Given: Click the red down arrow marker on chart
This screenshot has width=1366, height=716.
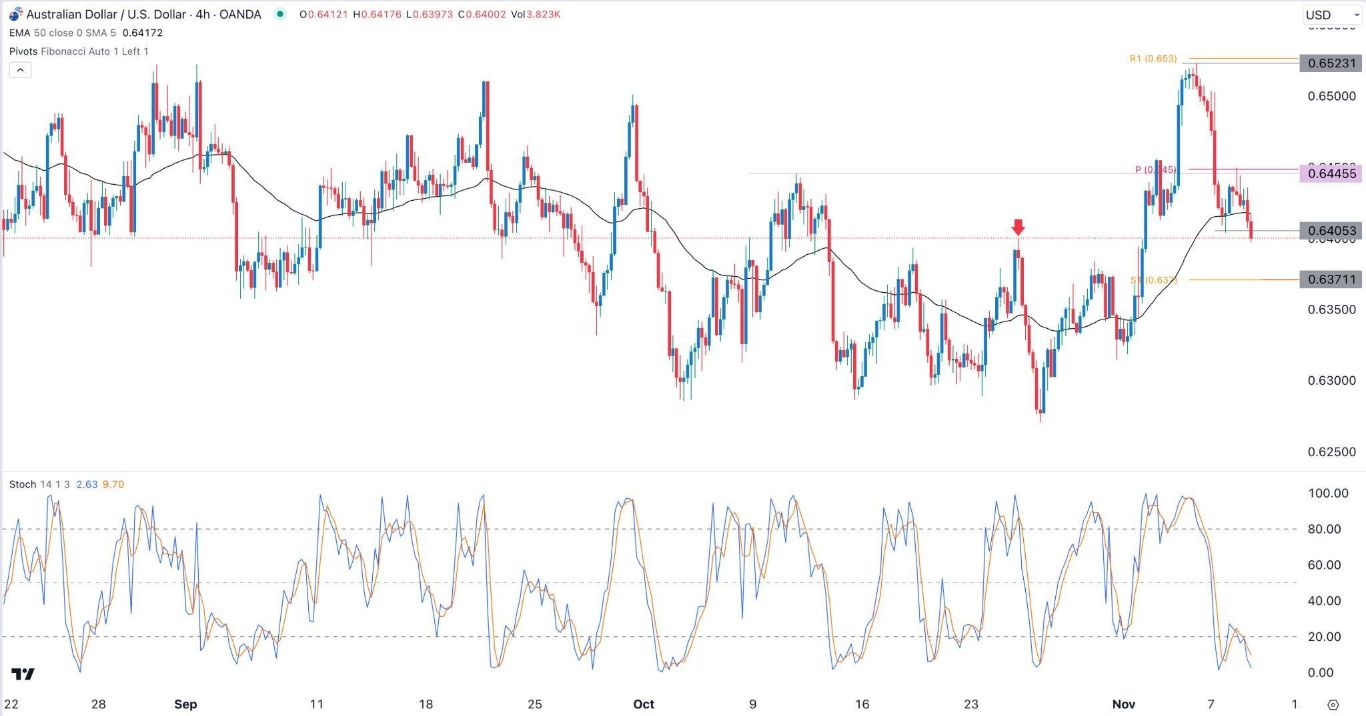Looking at the screenshot, I should tap(1018, 227).
